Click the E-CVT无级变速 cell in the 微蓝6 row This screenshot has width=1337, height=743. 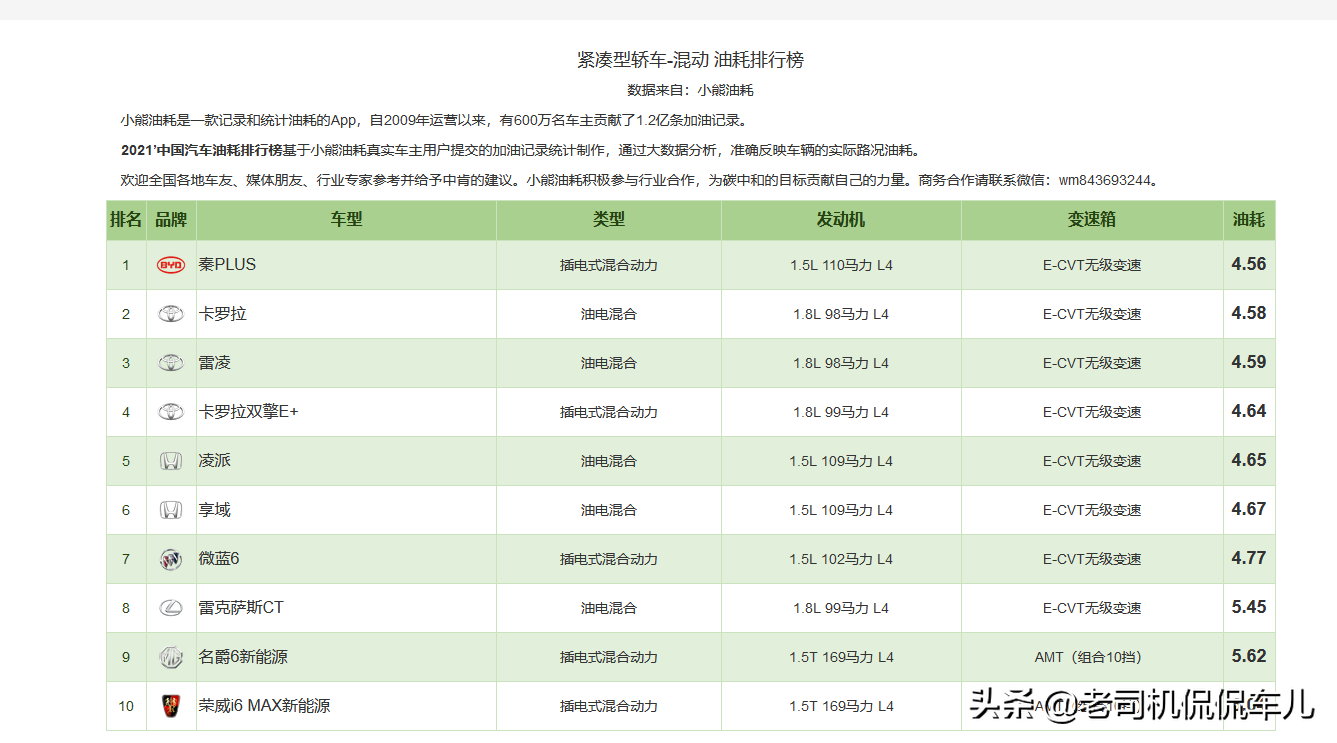pyautogui.click(x=1092, y=560)
